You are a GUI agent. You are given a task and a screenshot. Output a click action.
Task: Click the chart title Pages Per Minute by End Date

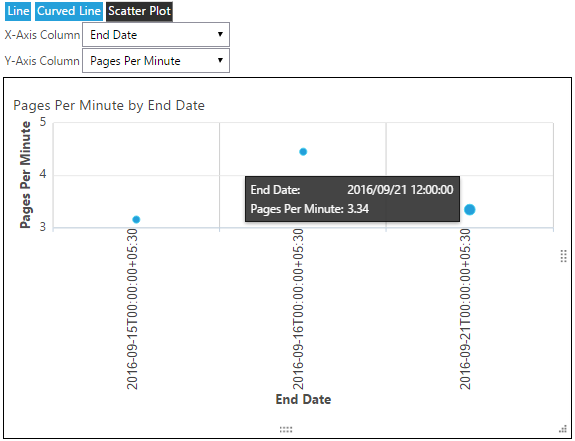[x=109, y=106]
